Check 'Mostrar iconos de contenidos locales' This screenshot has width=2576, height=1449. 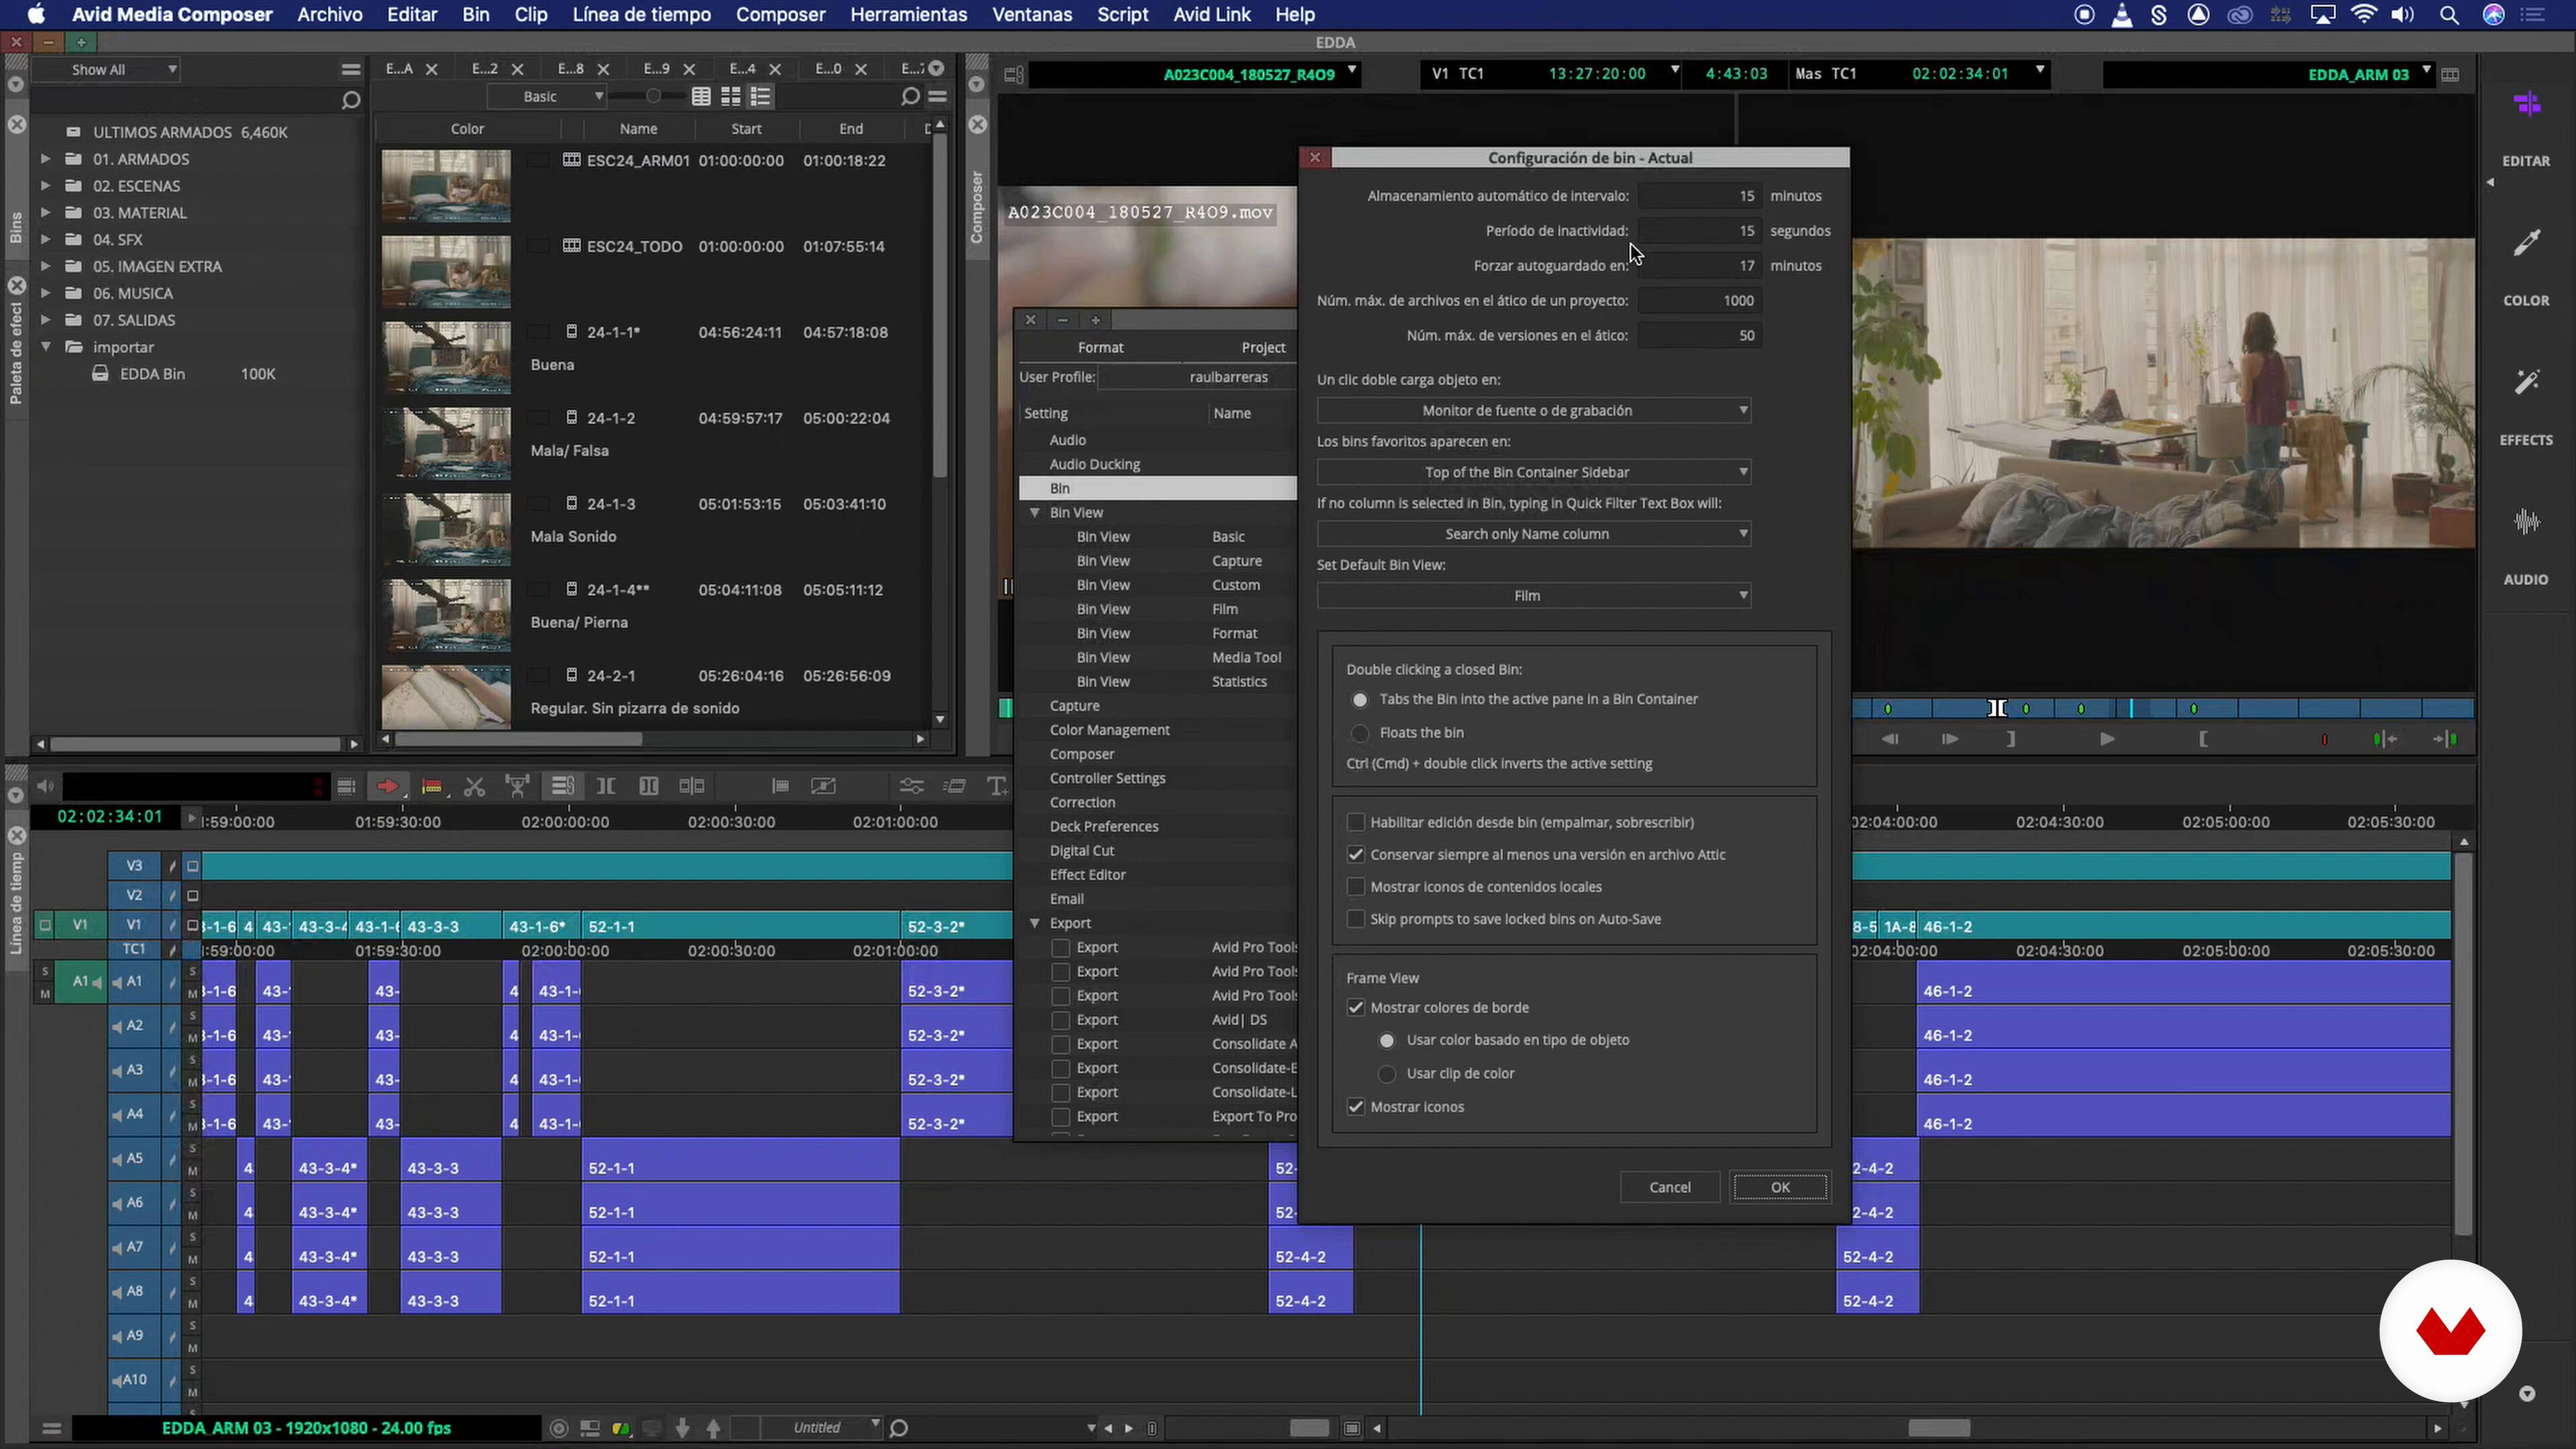point(1356,887)
